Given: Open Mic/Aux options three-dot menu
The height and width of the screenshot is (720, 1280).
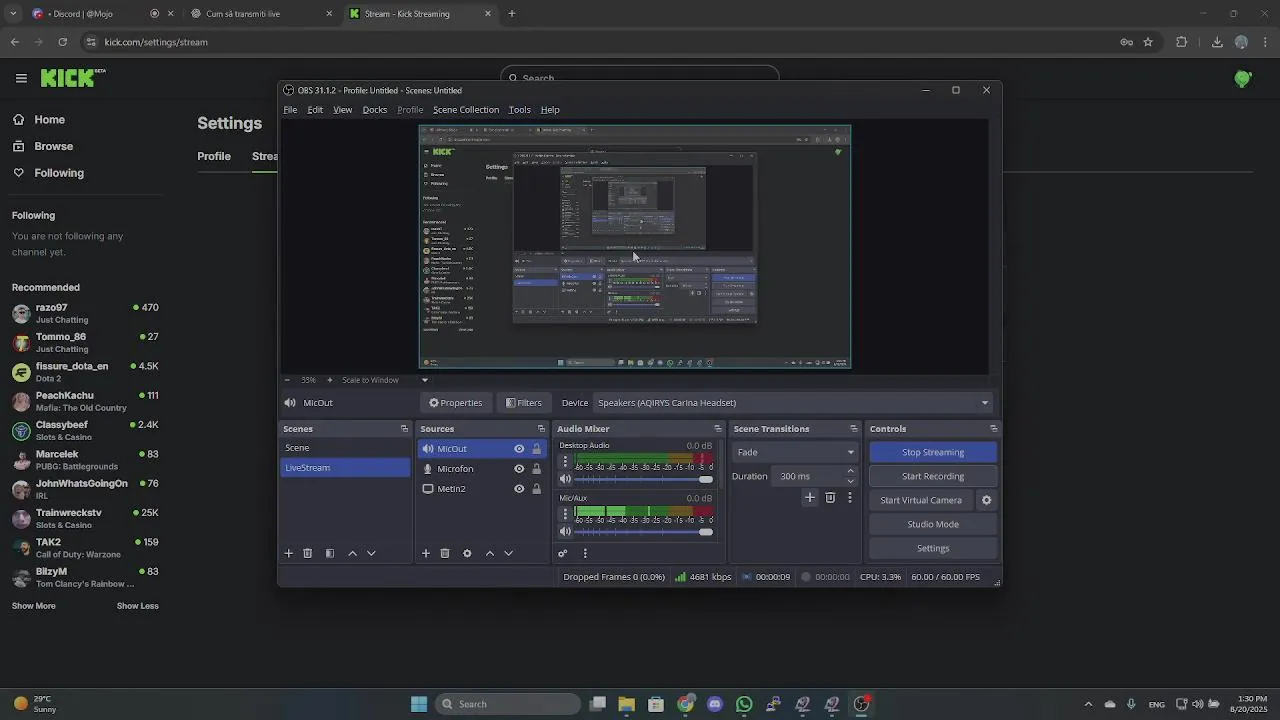Looking at the screenshot, I should (565, 514).
